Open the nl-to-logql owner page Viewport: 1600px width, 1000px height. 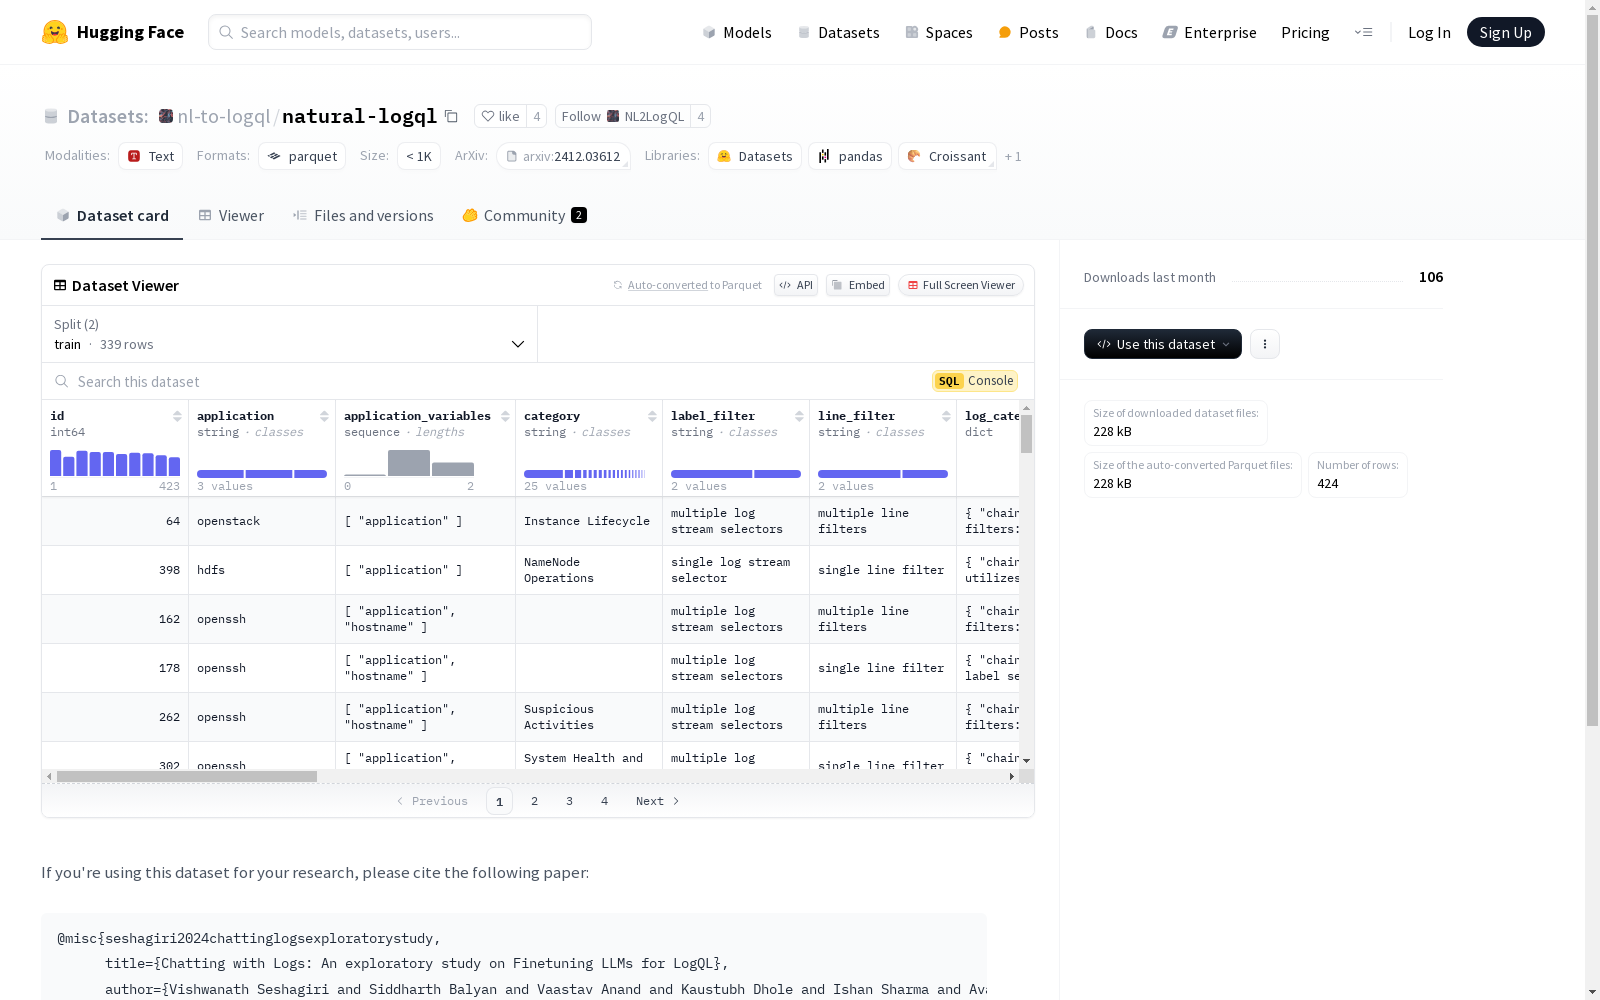click(224, 116)
